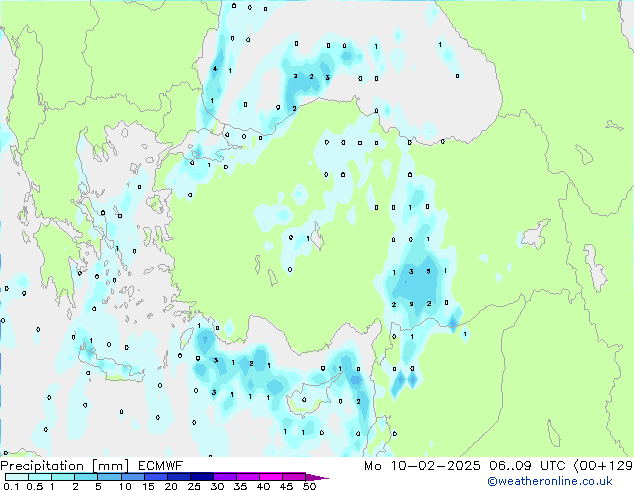Click the legend label '40'

(x=263, y=486)
